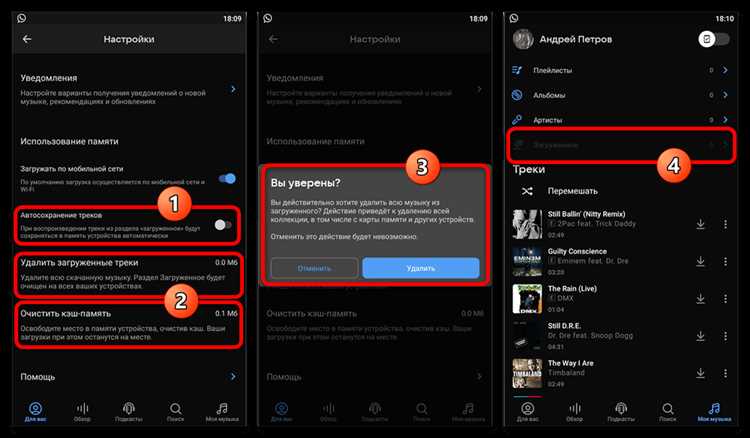The width and height of the screenshot is (750, 438).
Task: Toggle the switch beside Андрей Петров
Action: [x=714, y=39]
